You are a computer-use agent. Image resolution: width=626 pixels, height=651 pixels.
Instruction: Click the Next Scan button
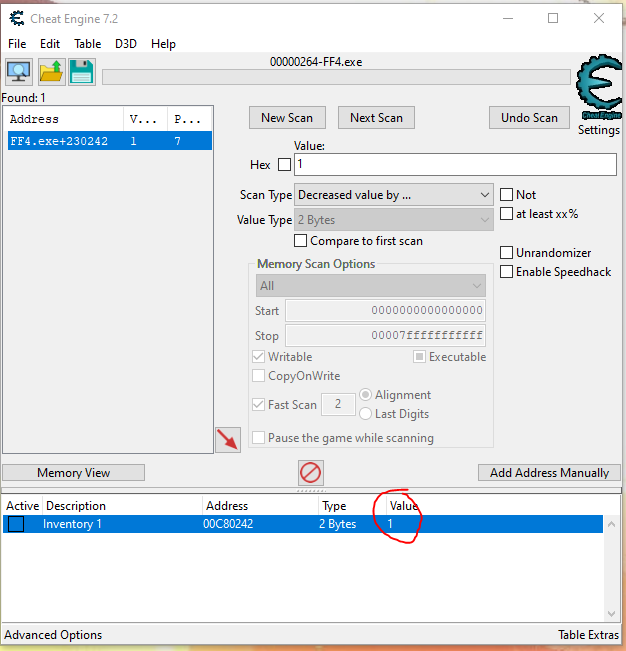click(376, 117)
